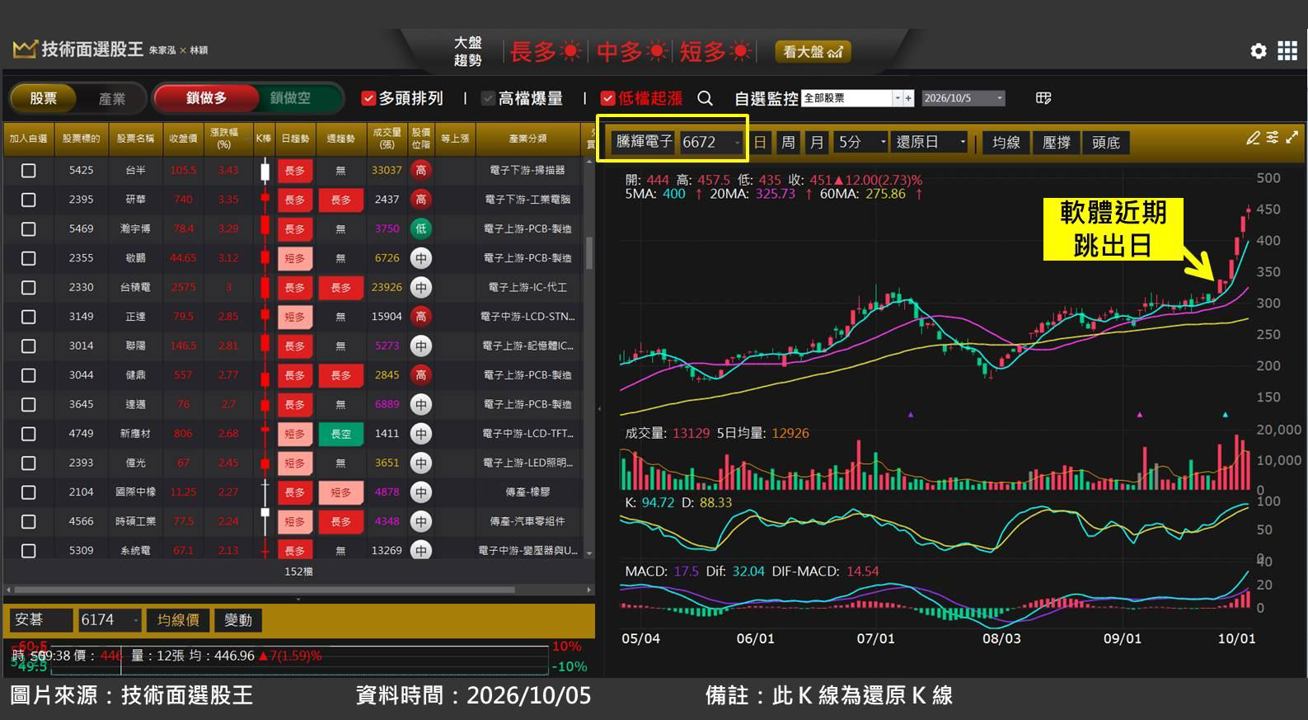This screenshot has height=720, width=1308.
Task: Click 長空 trend tag for 新應材
Action: 341,434
